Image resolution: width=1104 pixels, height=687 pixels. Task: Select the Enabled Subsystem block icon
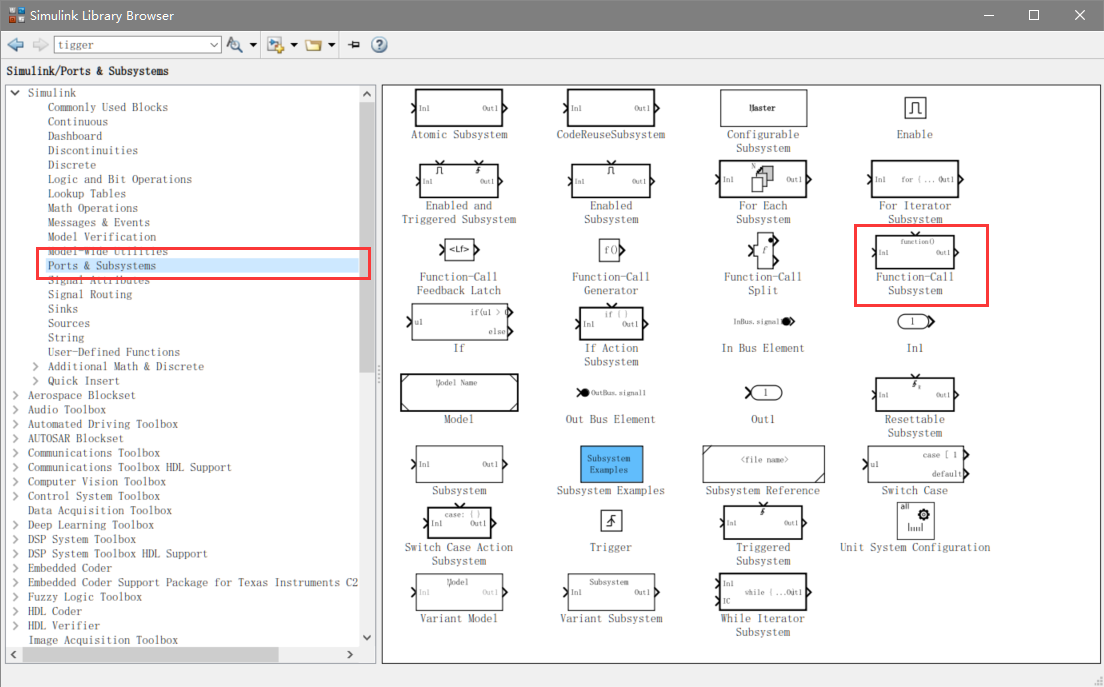click(611, 180)
